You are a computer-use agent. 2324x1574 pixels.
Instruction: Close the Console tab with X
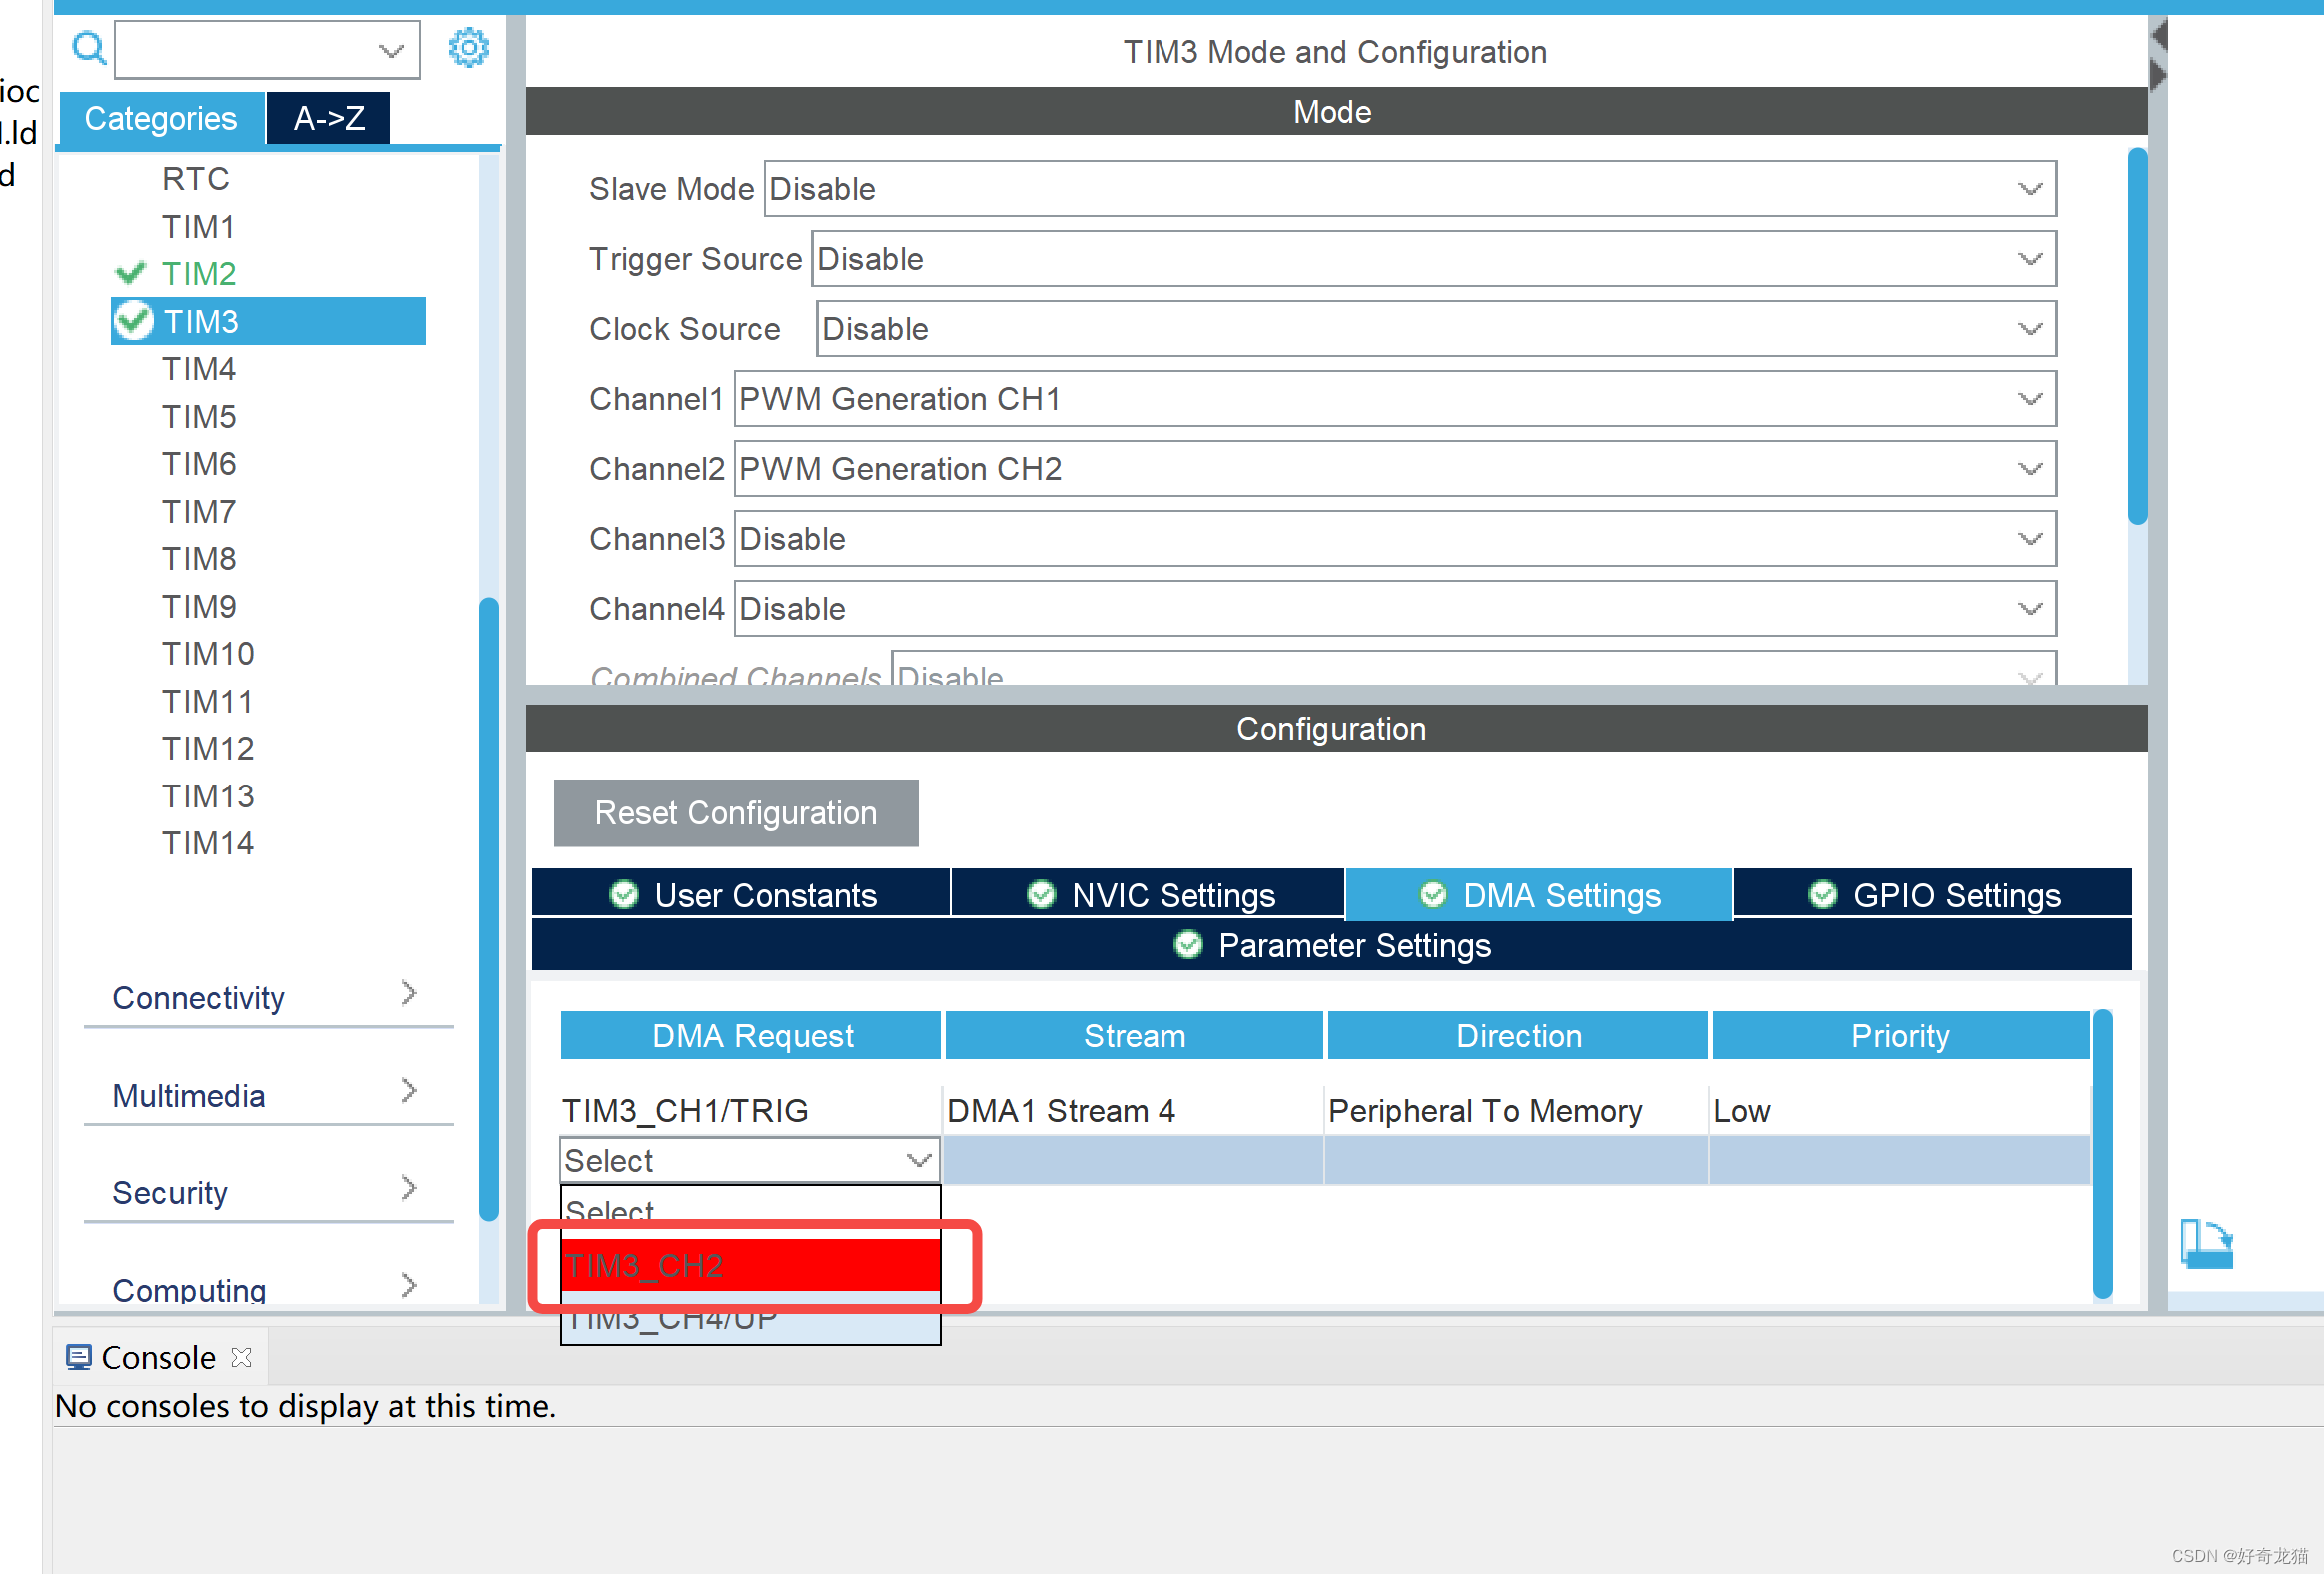pos(241,1357)
